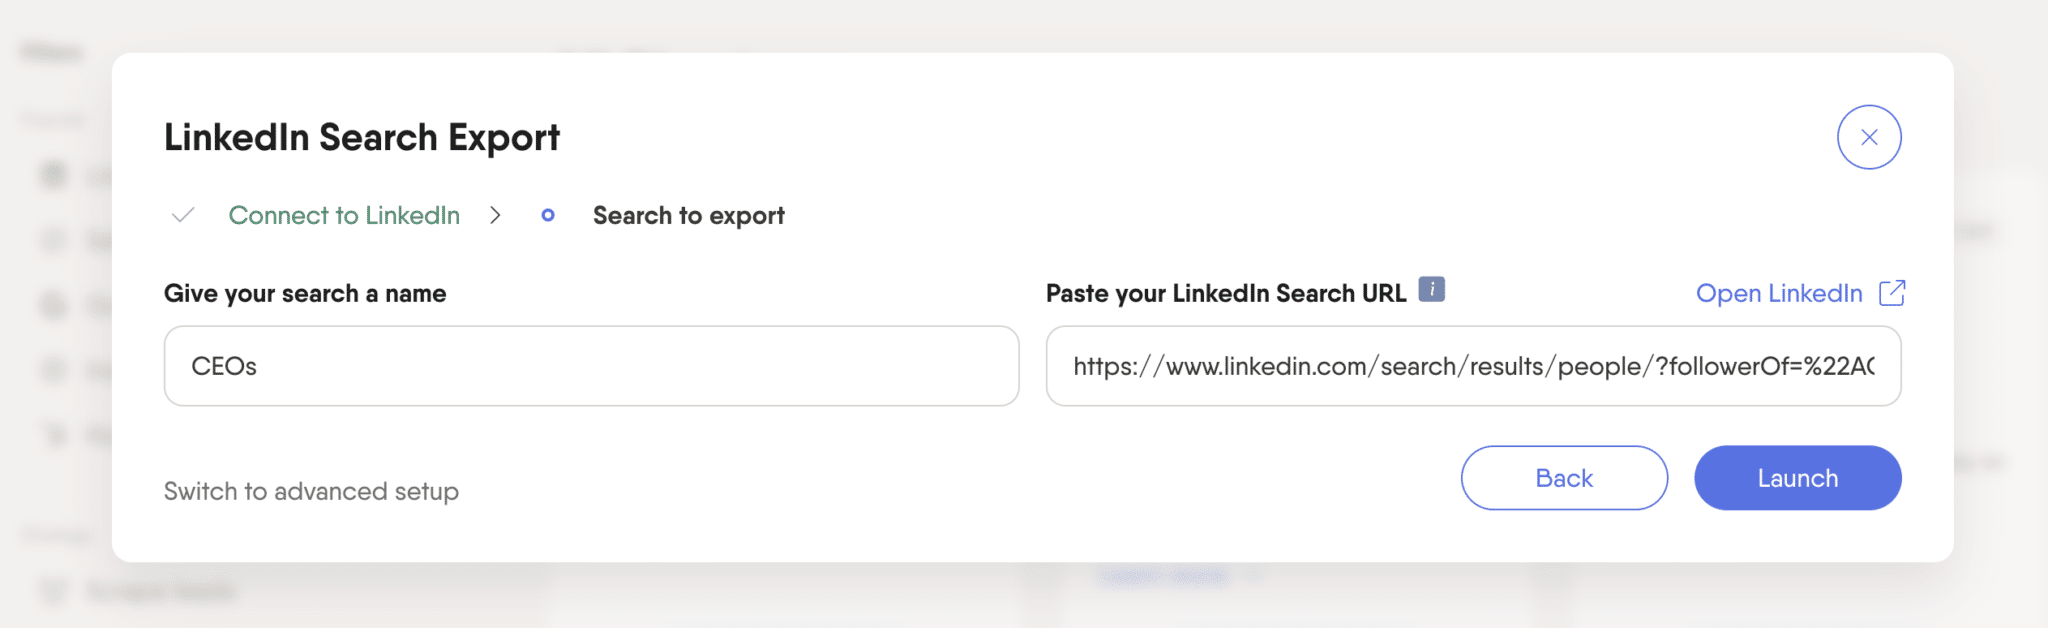
Task: Open LinkedIn via the "Open LinkedIn" link
Action: click(x=1779, y=293)
